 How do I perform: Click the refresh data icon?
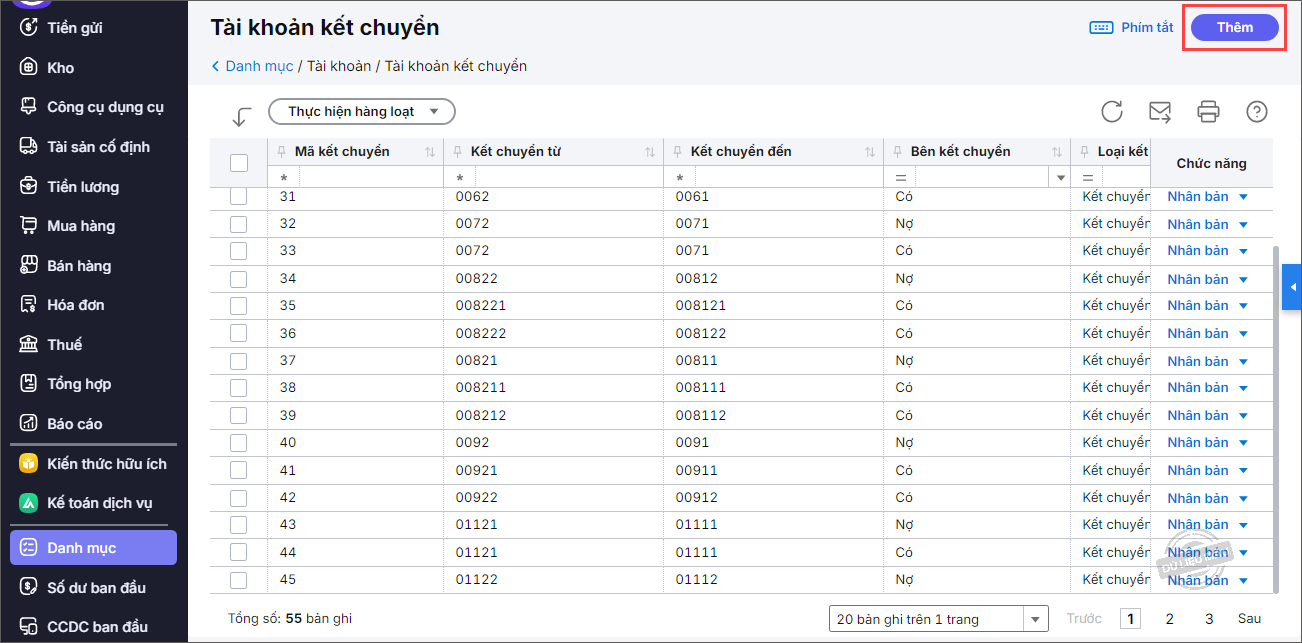[x=1112, y=111]
